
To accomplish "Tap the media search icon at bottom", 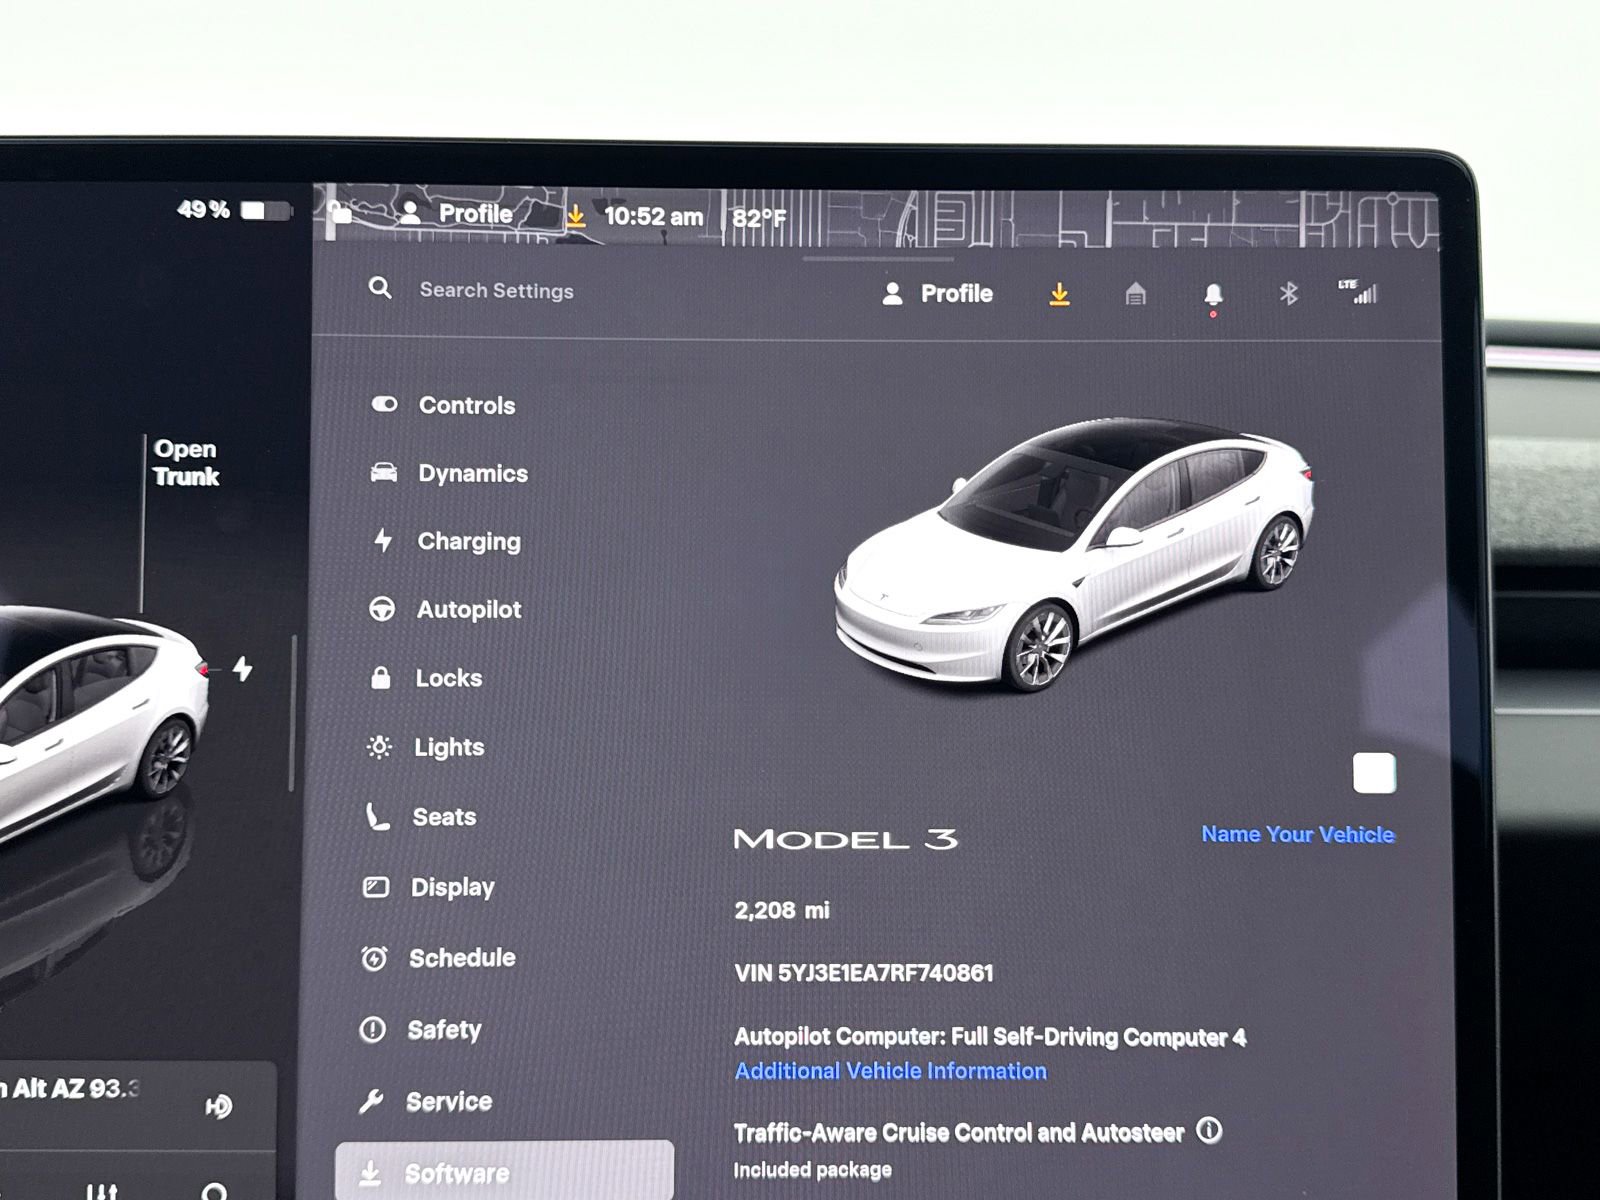I will [x=214, y=1191].
